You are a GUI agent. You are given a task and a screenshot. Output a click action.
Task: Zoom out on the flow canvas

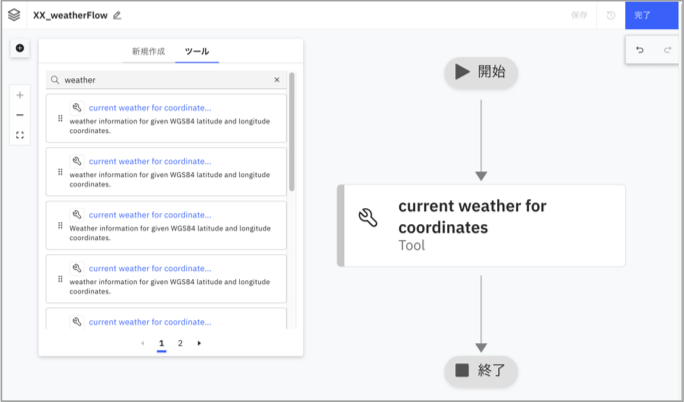pyautogui.click(x=20, y=115)
